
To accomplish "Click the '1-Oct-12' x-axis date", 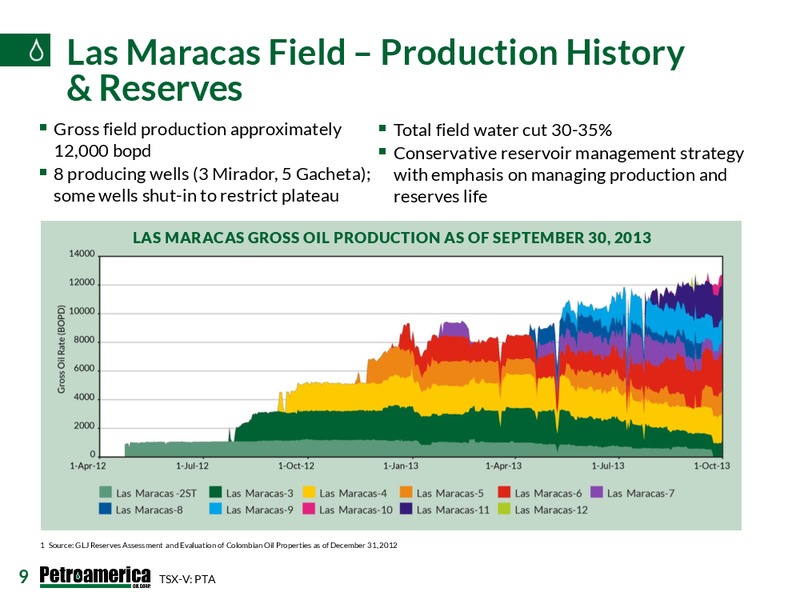I will 296,466.
